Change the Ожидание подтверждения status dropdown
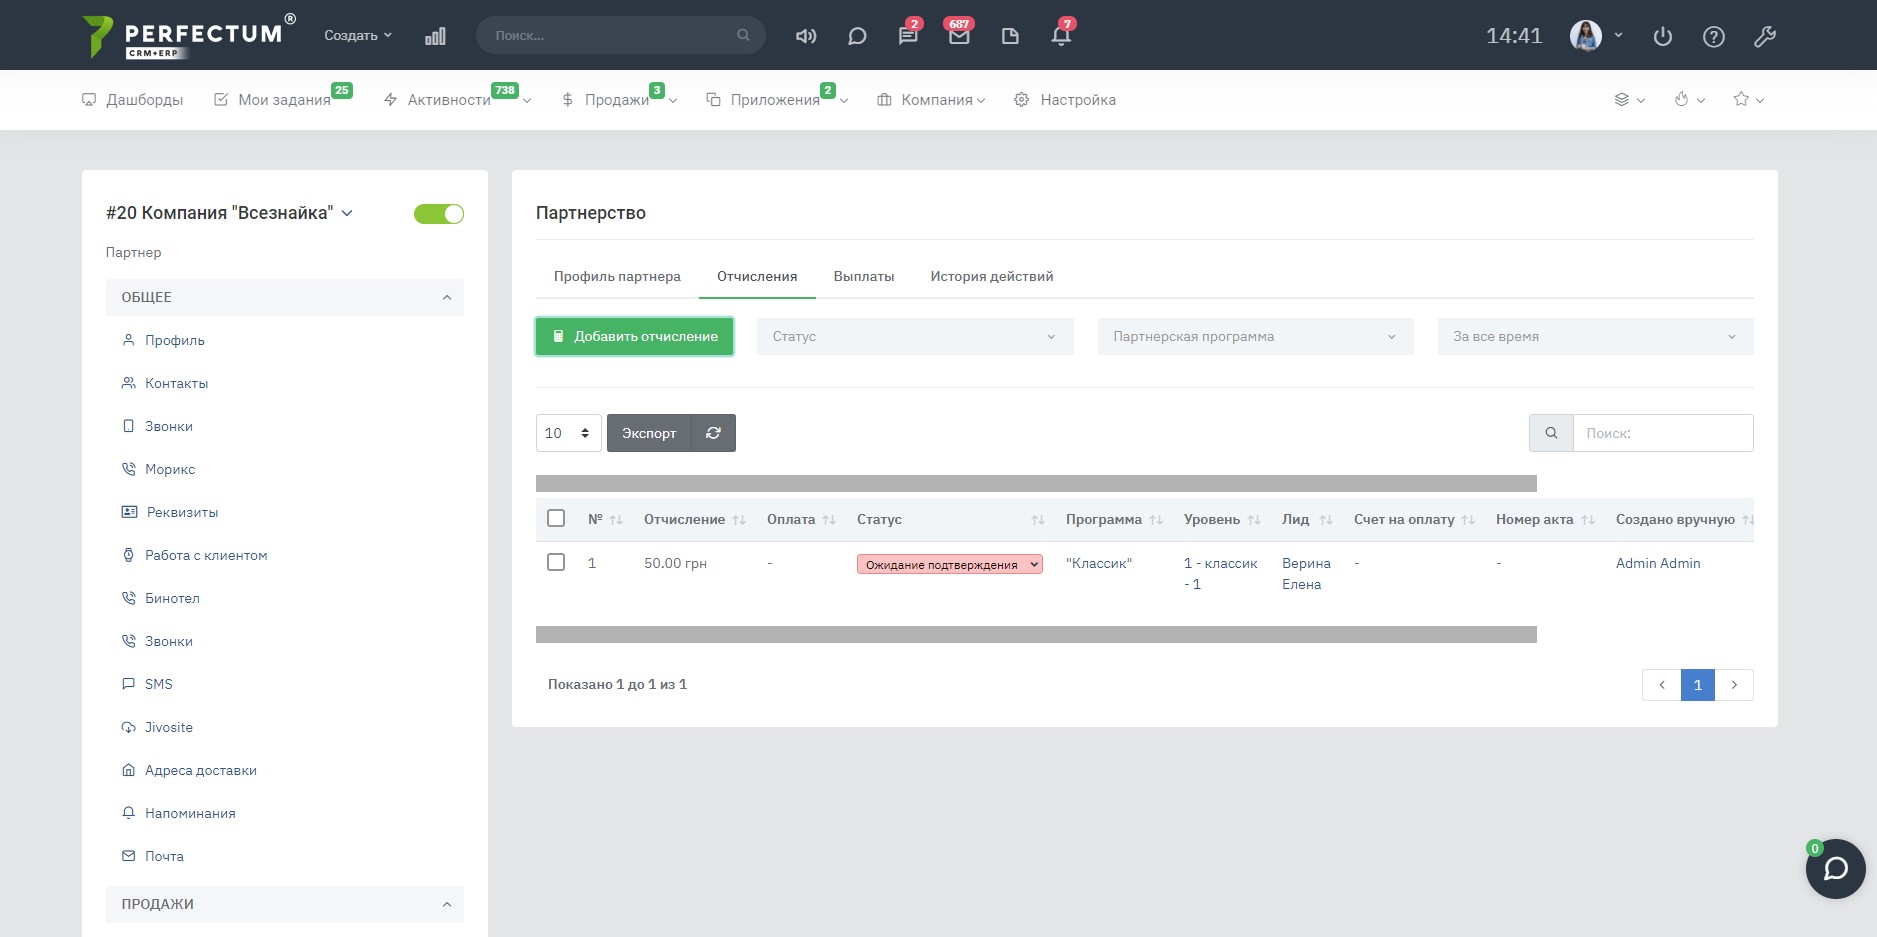 pos(949,564)
